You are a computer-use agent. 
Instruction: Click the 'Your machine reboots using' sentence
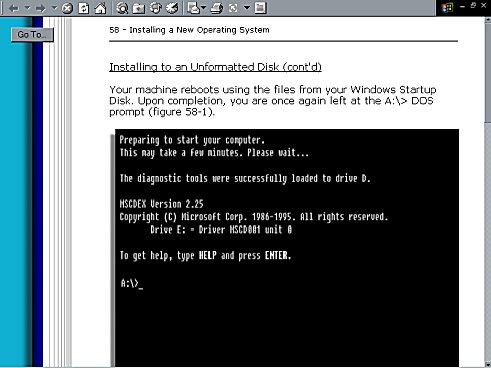coord(273,90)
